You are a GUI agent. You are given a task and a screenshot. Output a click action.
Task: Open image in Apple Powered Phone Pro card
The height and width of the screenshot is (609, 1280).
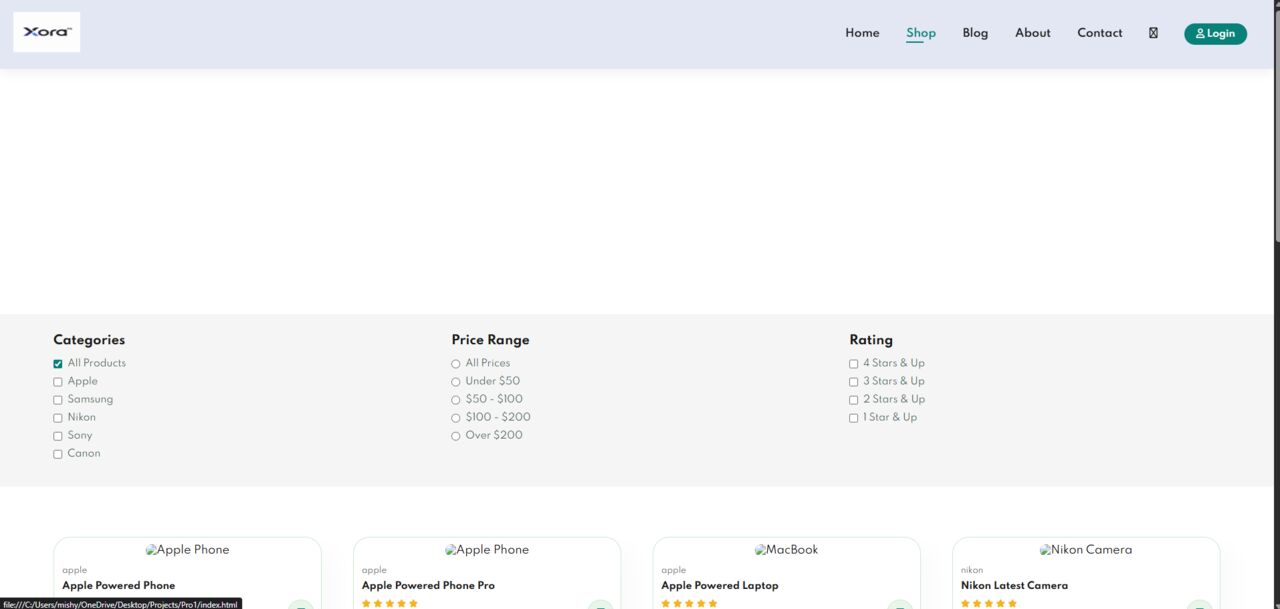487,550
